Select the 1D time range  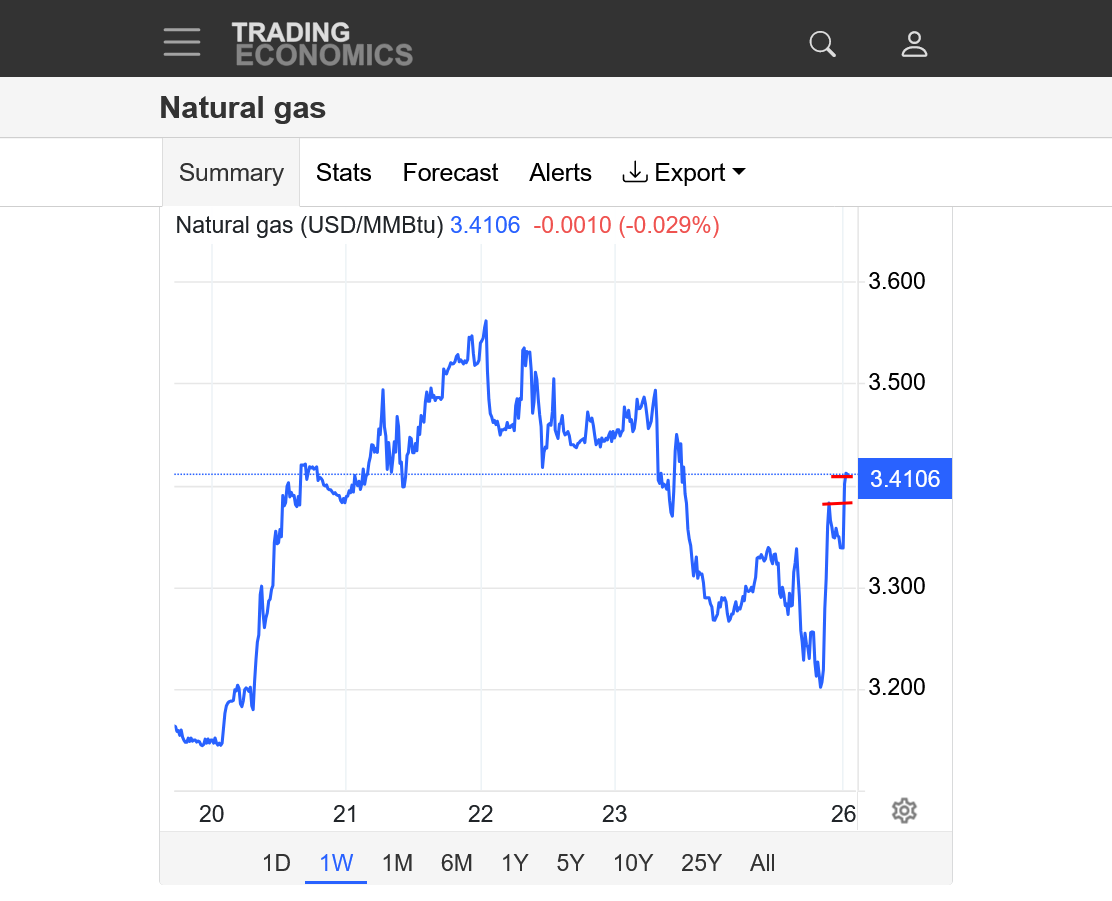click(276, 863)
